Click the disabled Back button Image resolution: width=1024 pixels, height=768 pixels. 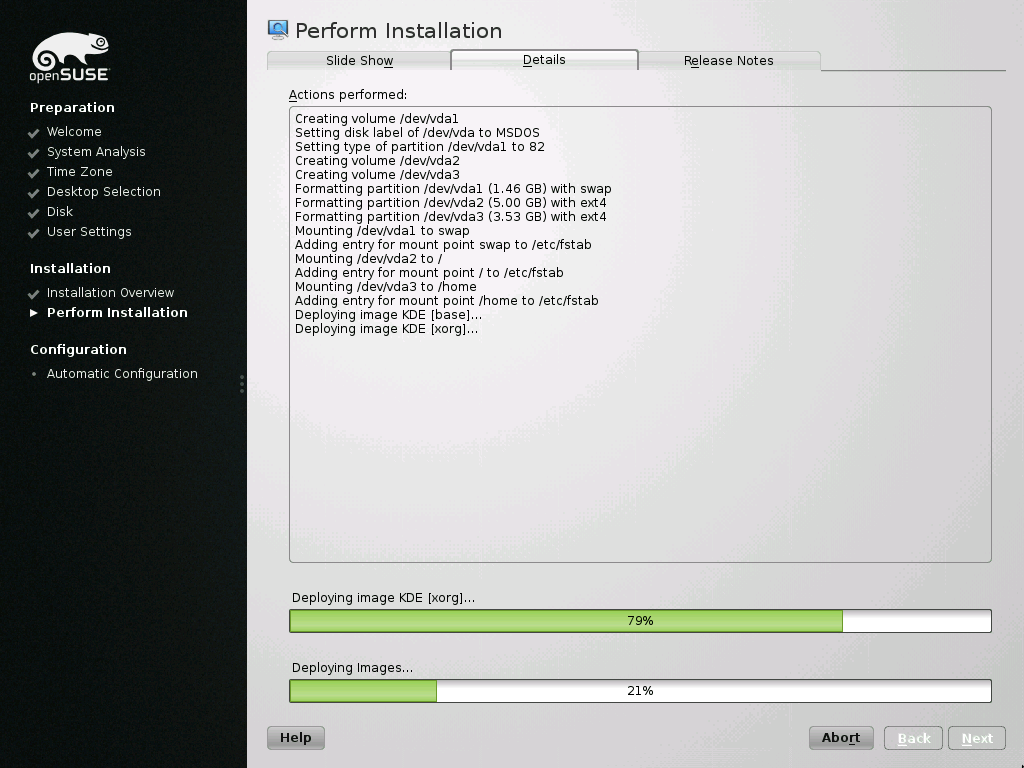913,738
